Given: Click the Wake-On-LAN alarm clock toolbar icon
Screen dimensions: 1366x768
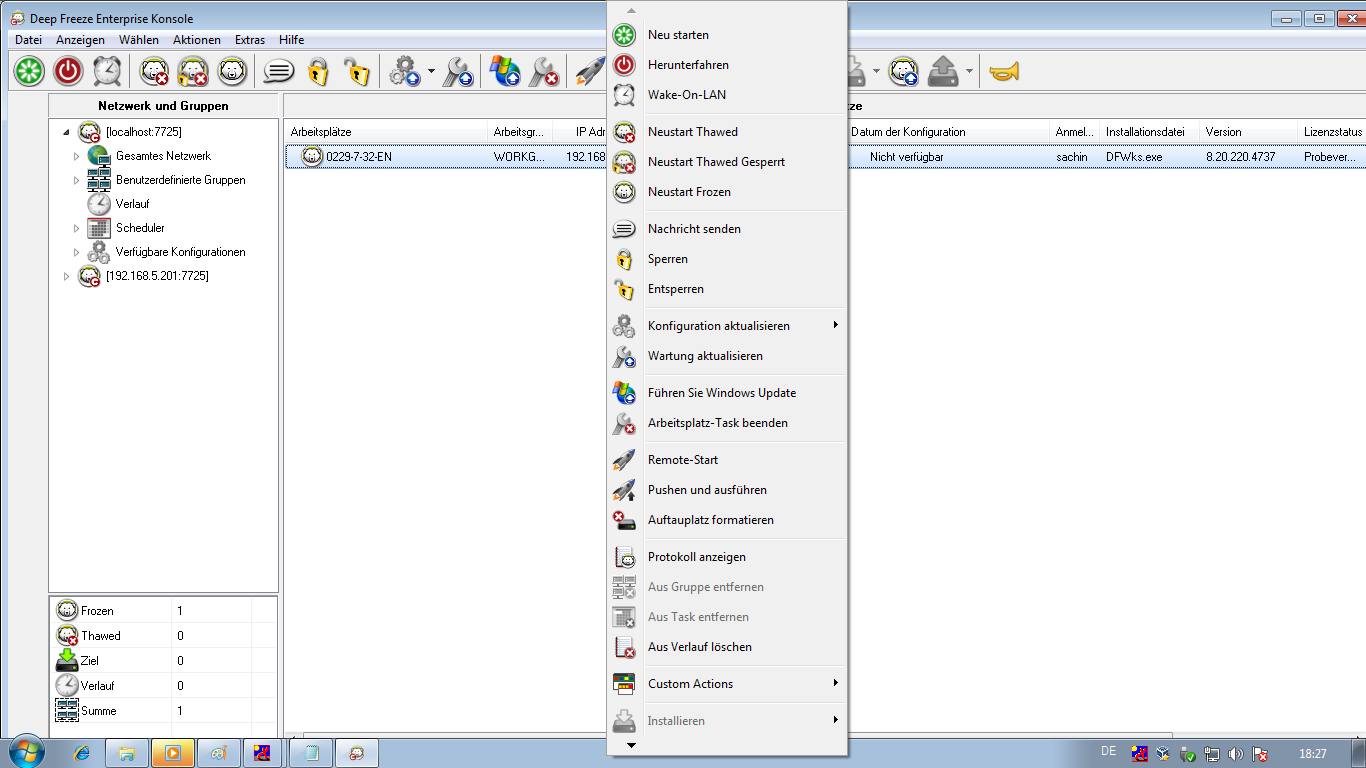Looking at the screenshot, I should 107,71.
